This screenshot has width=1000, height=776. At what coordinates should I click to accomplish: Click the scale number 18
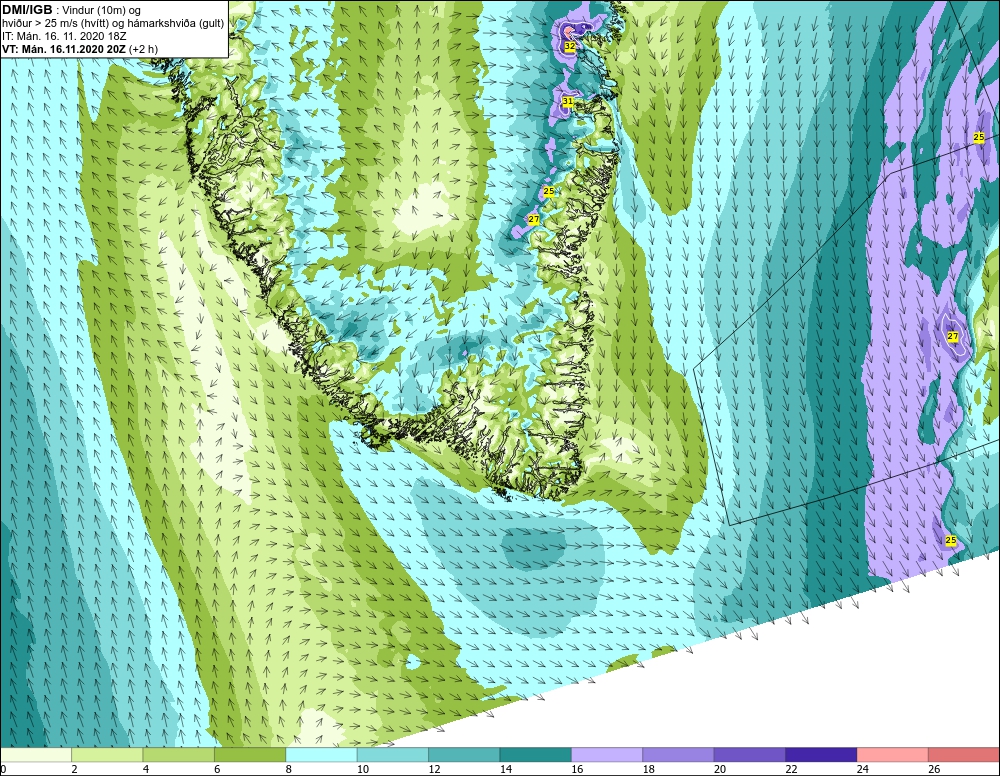point(649,769)
